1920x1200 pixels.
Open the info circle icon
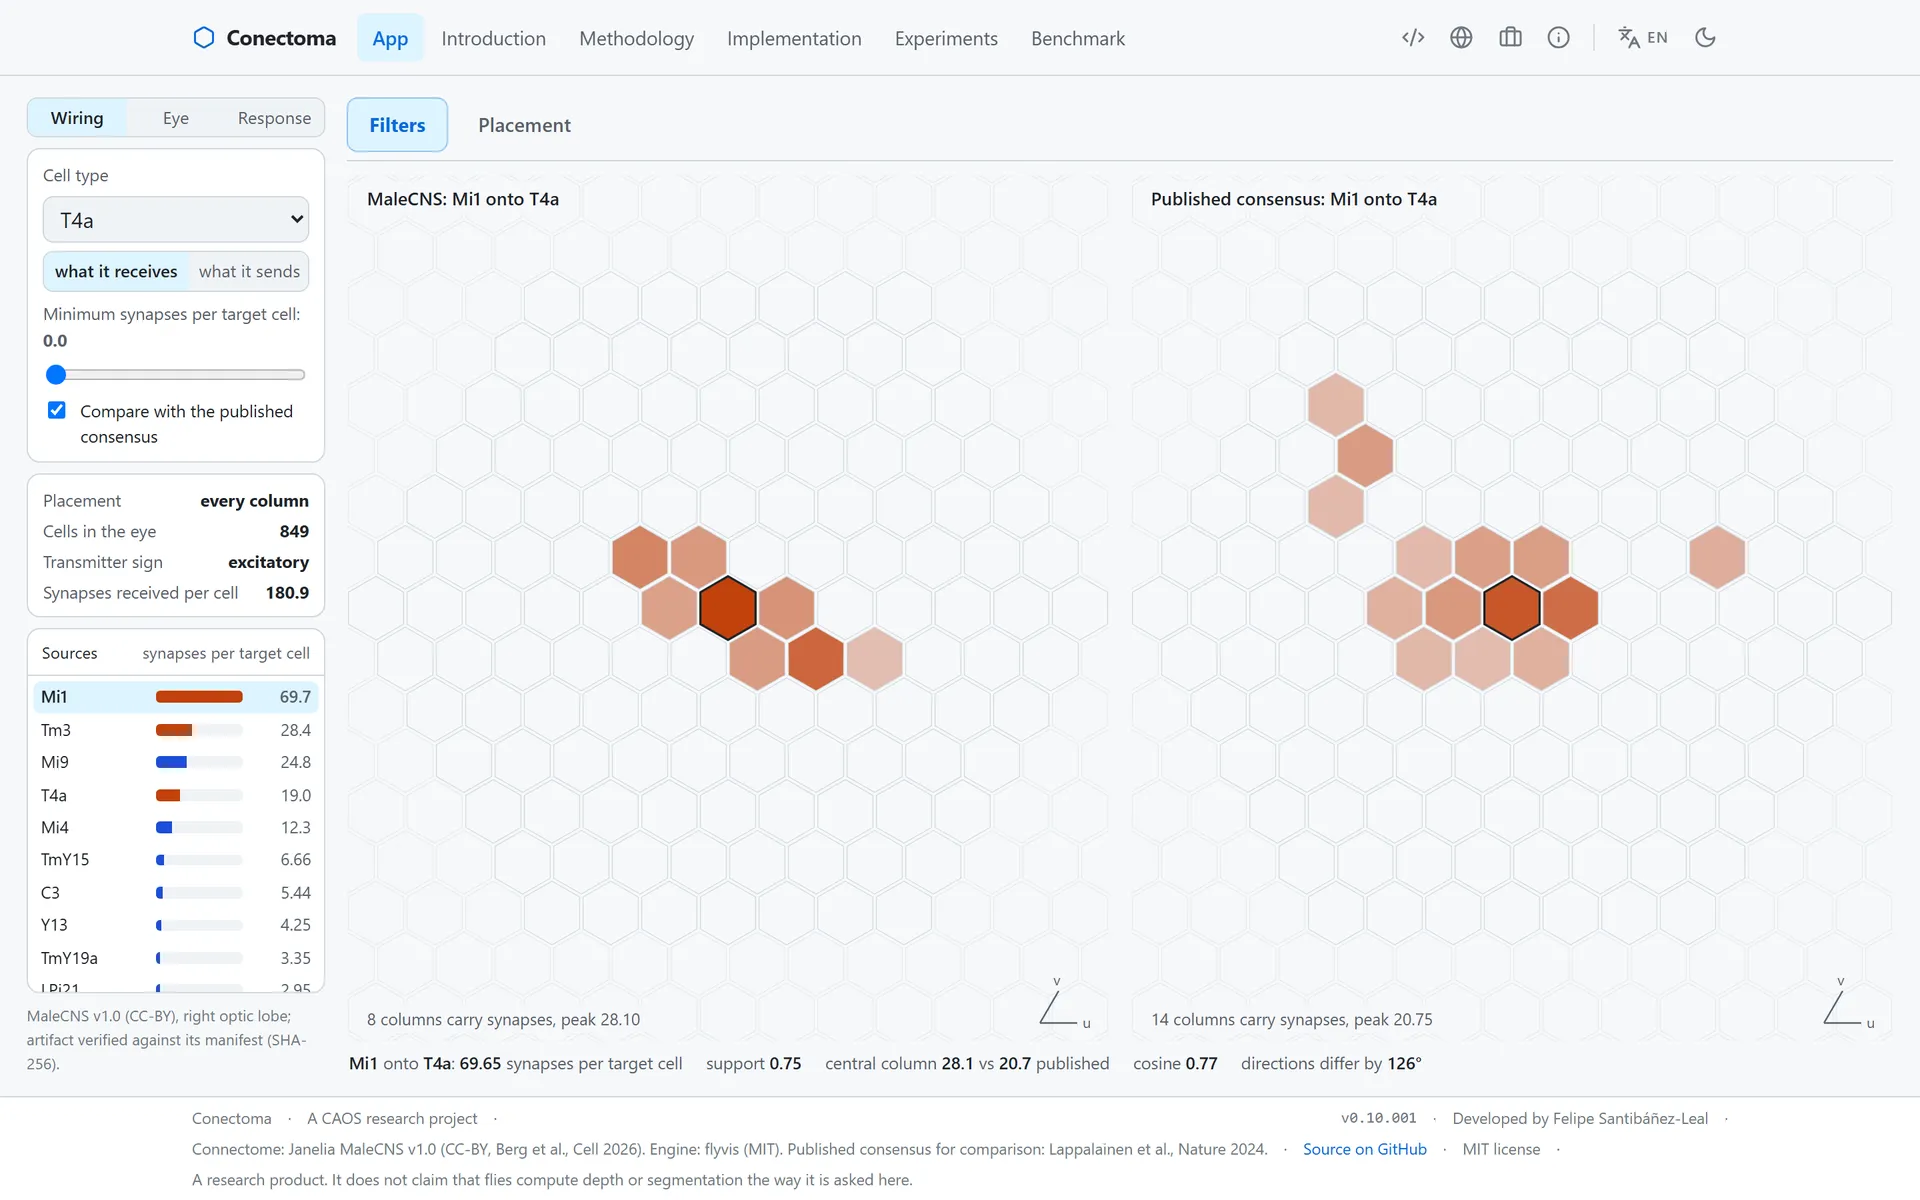click(x=1558, y=38)
